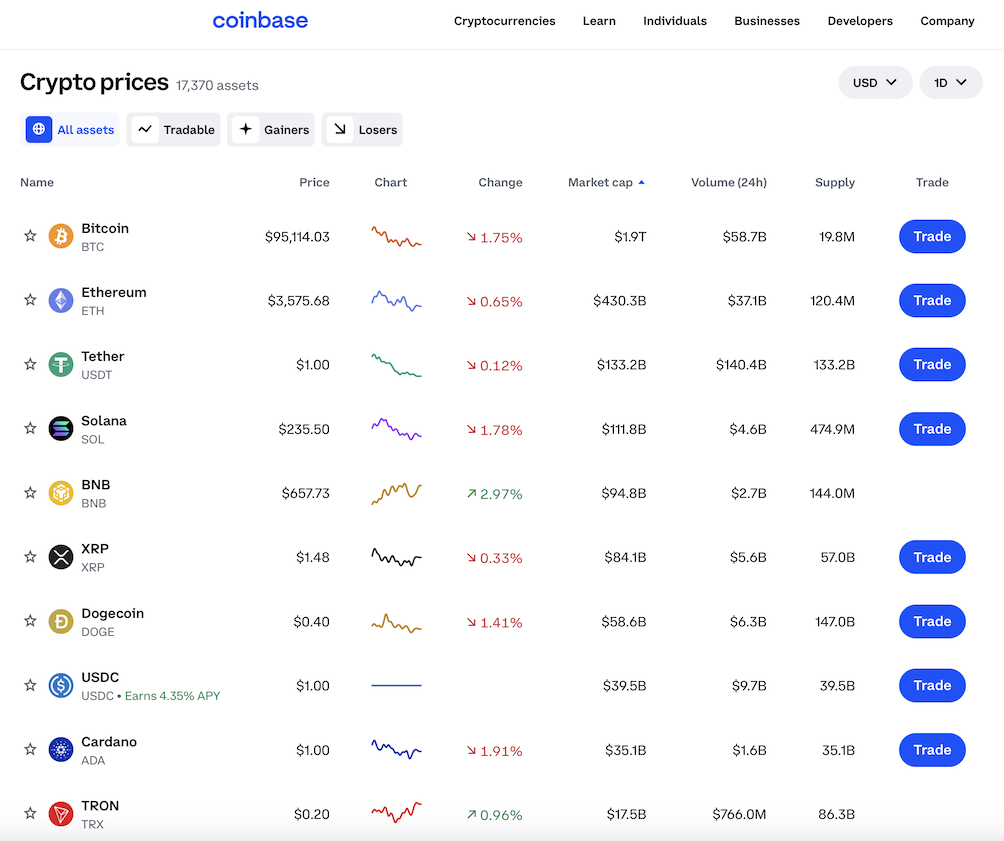Click the Cardano Trade button
This screenshot has height=841, width=1004.
pos(932,749)
